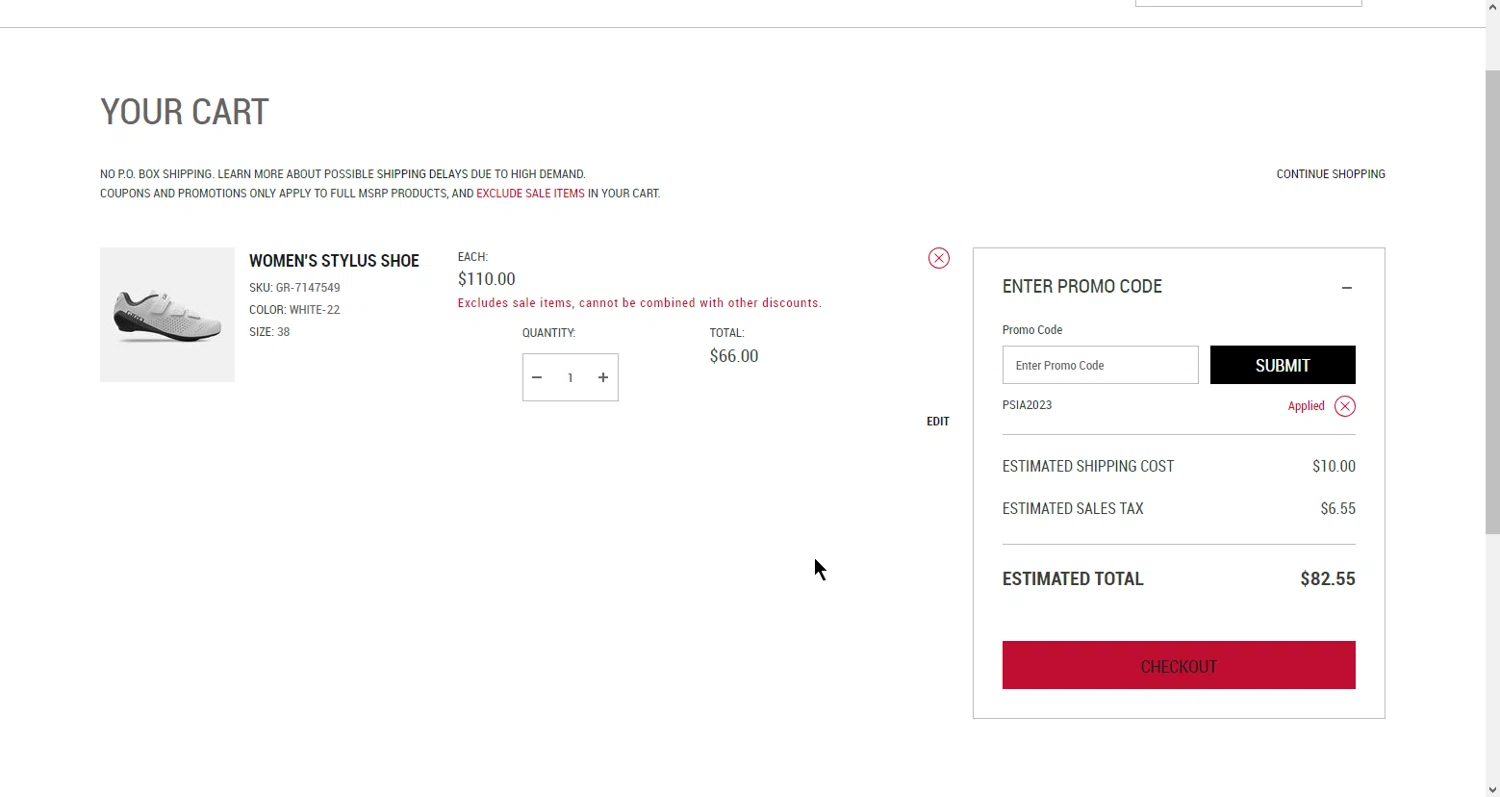Remove Women's Stylus Shoe from cart

(938, 258)
